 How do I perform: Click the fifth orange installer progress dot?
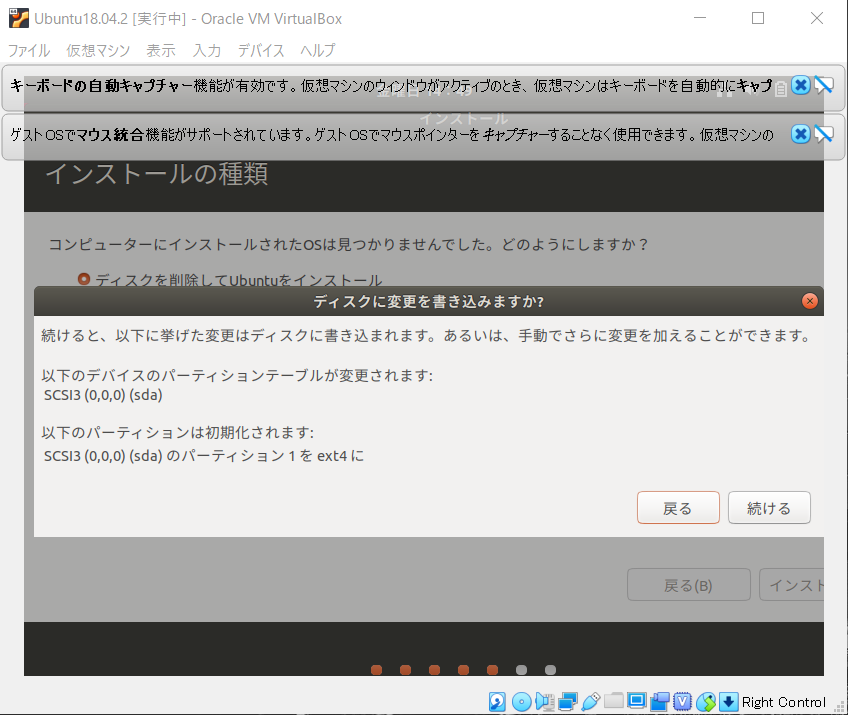(x=492, y=670)
